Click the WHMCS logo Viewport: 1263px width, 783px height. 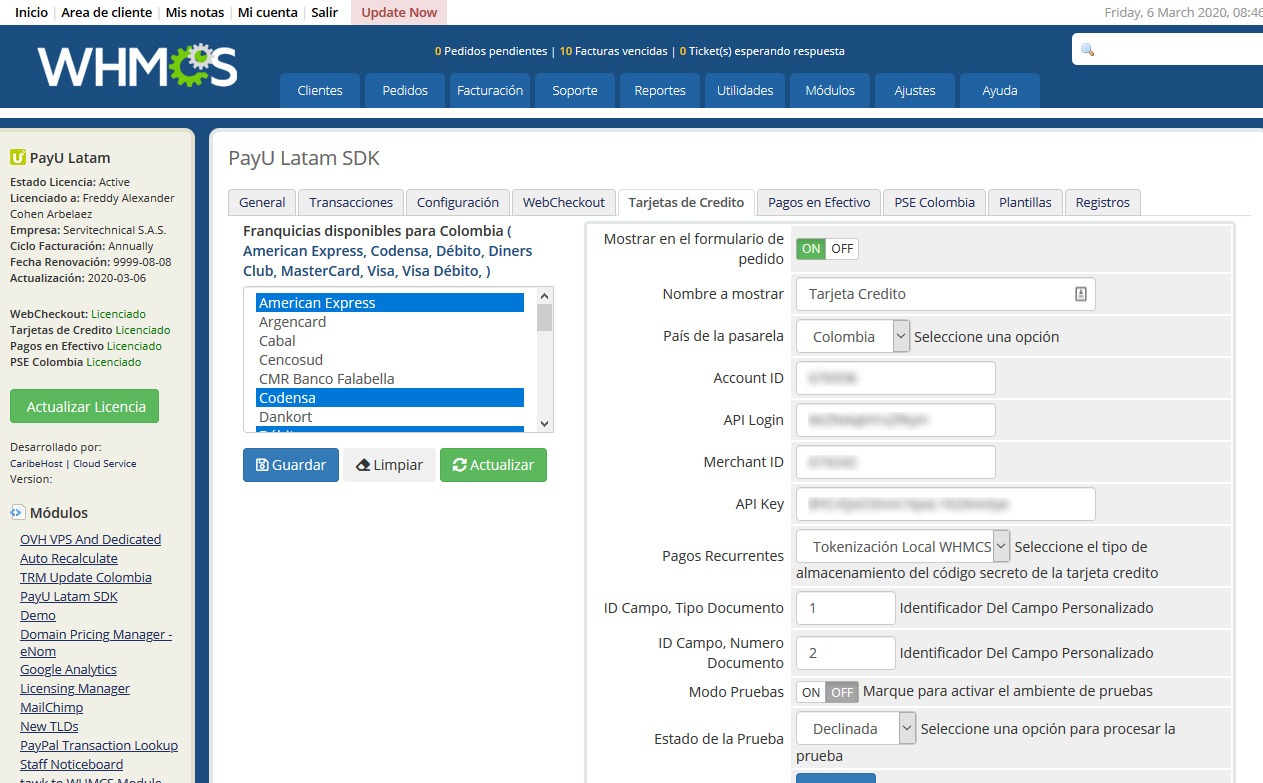point(138,66)
